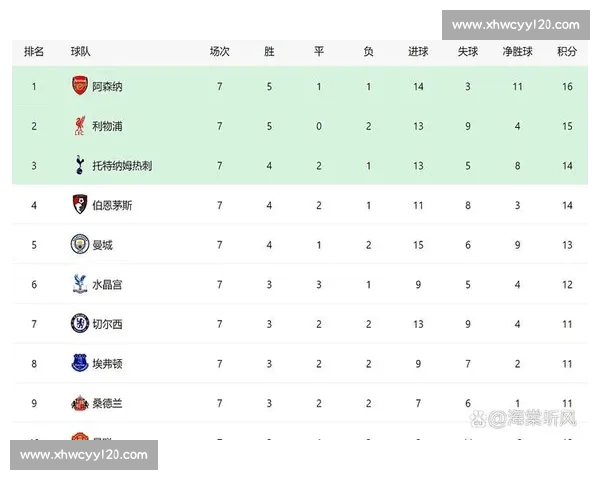The image size is (600, 480).
Task: Open the Bournemouth crest icon
Action: point(80,205)
